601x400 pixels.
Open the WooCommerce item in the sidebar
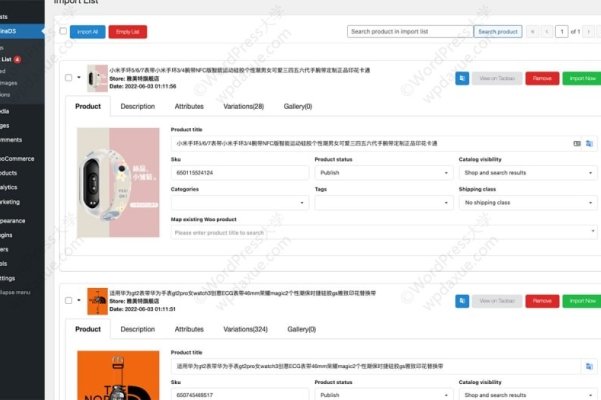click(17, 159)
